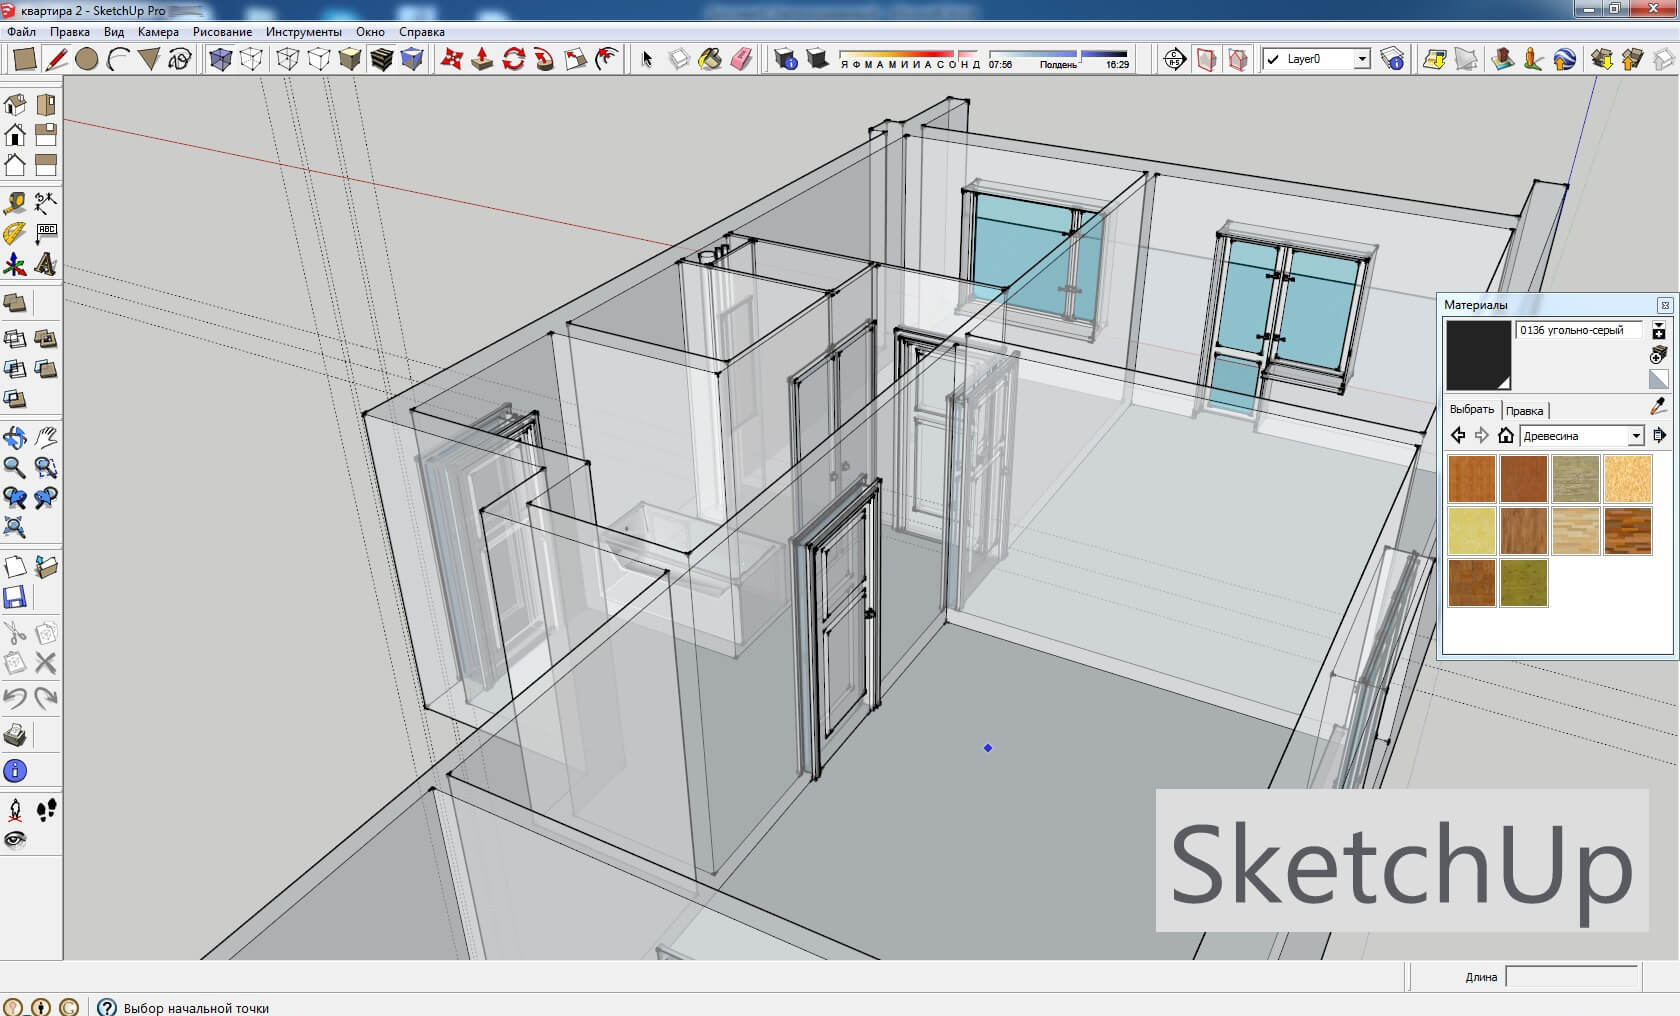Open the Layer0 layer dropdown
The image size is (1680, 1016).
(1361, 60)
